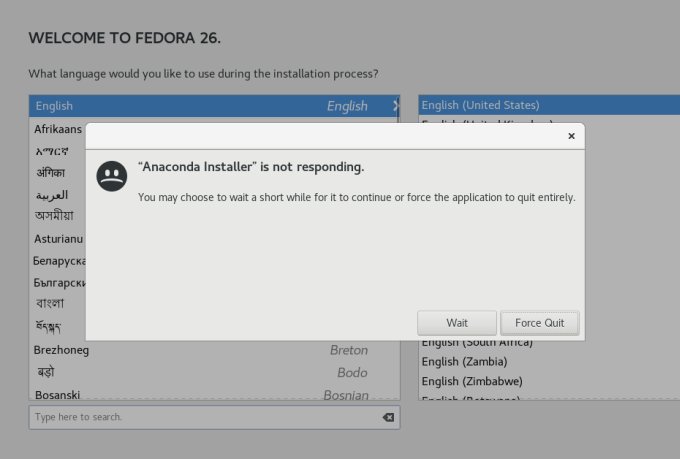Clear the language search field
The image size is (680, 459).
pyautogui.click(x=388, y=417)
